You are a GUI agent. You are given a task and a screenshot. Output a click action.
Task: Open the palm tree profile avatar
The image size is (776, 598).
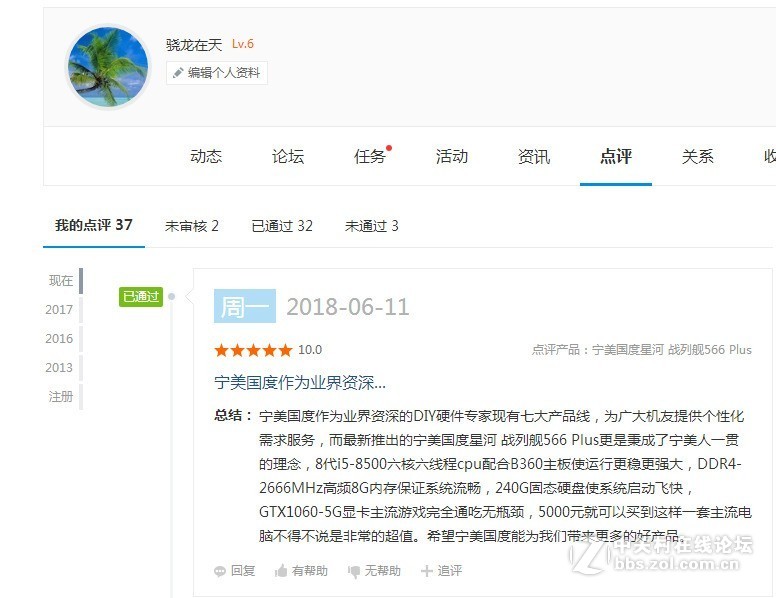(108, 67)
